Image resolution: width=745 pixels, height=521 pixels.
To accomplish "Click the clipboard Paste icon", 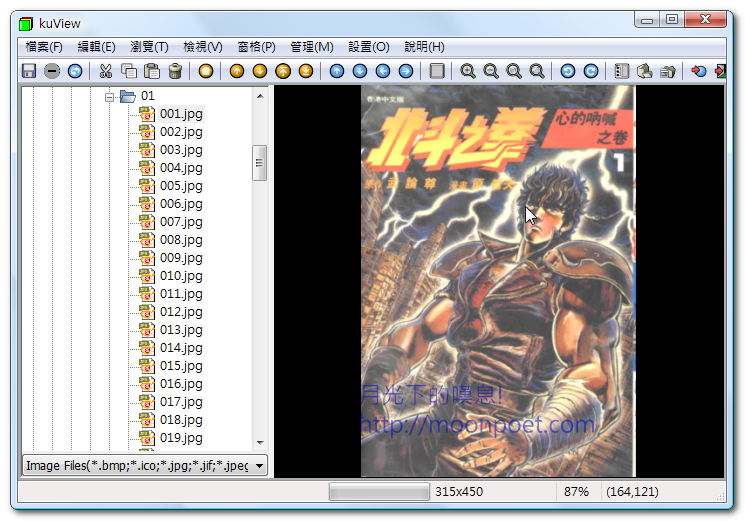I will pos(152,71).
